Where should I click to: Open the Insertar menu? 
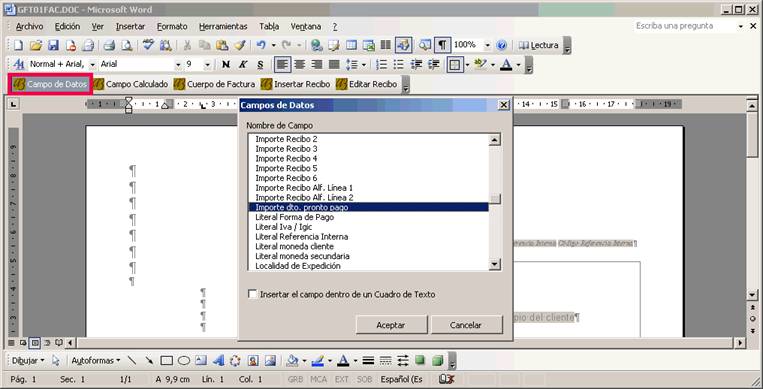[x=130, y=26]
